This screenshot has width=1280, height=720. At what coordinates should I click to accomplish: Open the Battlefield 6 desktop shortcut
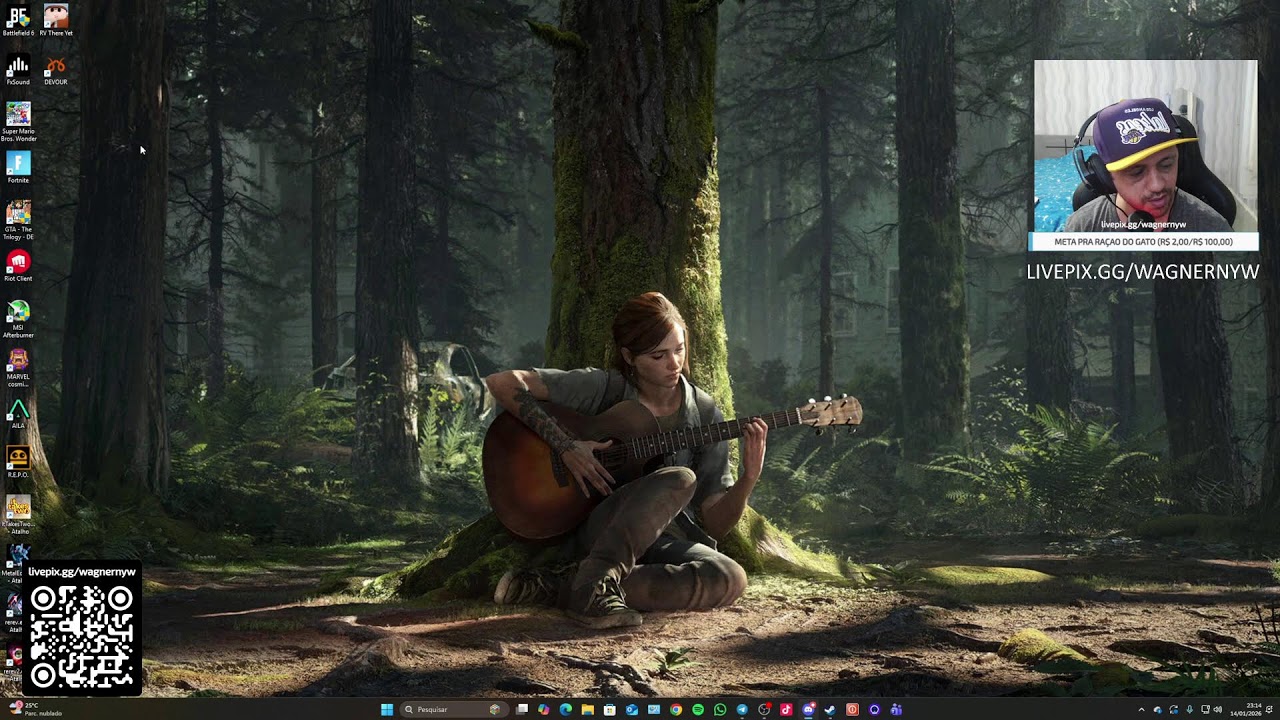tap(18, 20)
